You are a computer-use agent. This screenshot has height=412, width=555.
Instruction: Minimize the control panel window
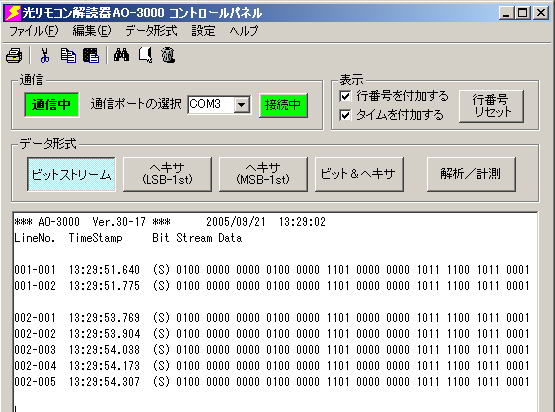506,13
